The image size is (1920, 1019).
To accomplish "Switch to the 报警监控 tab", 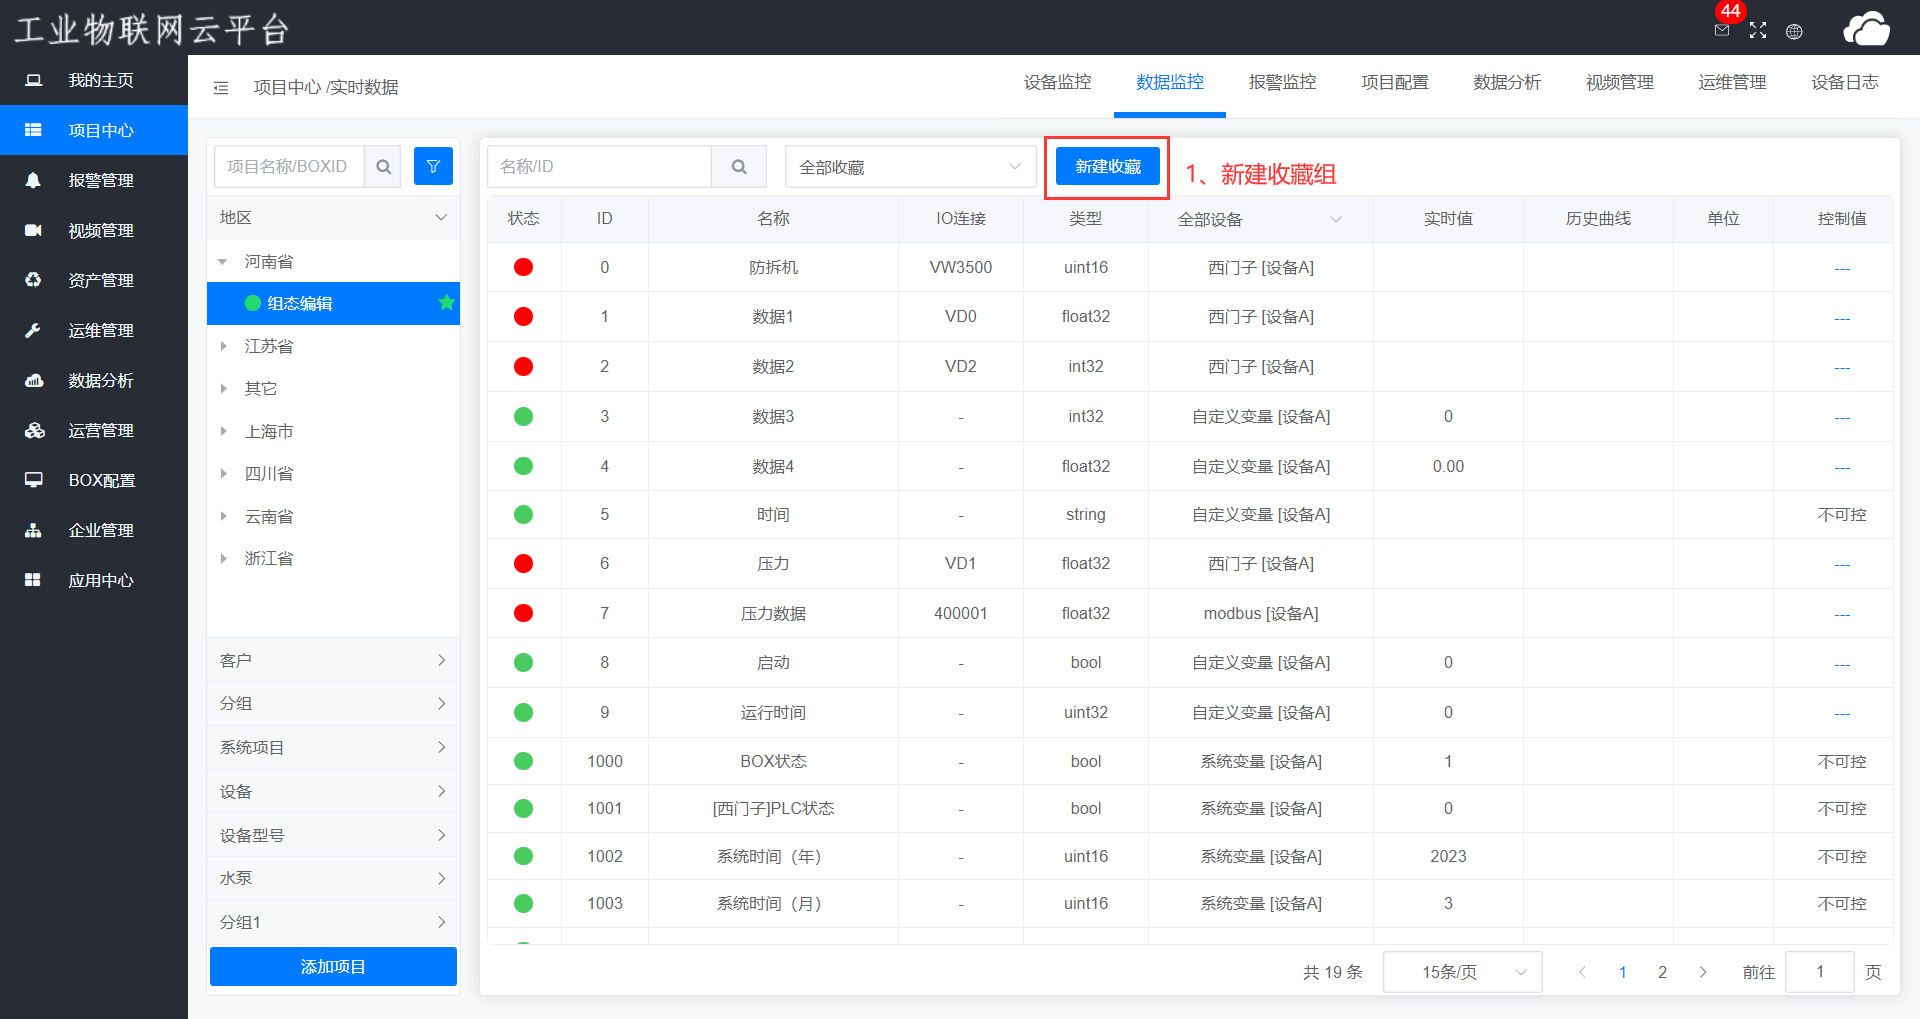I will pos(1282,83).
